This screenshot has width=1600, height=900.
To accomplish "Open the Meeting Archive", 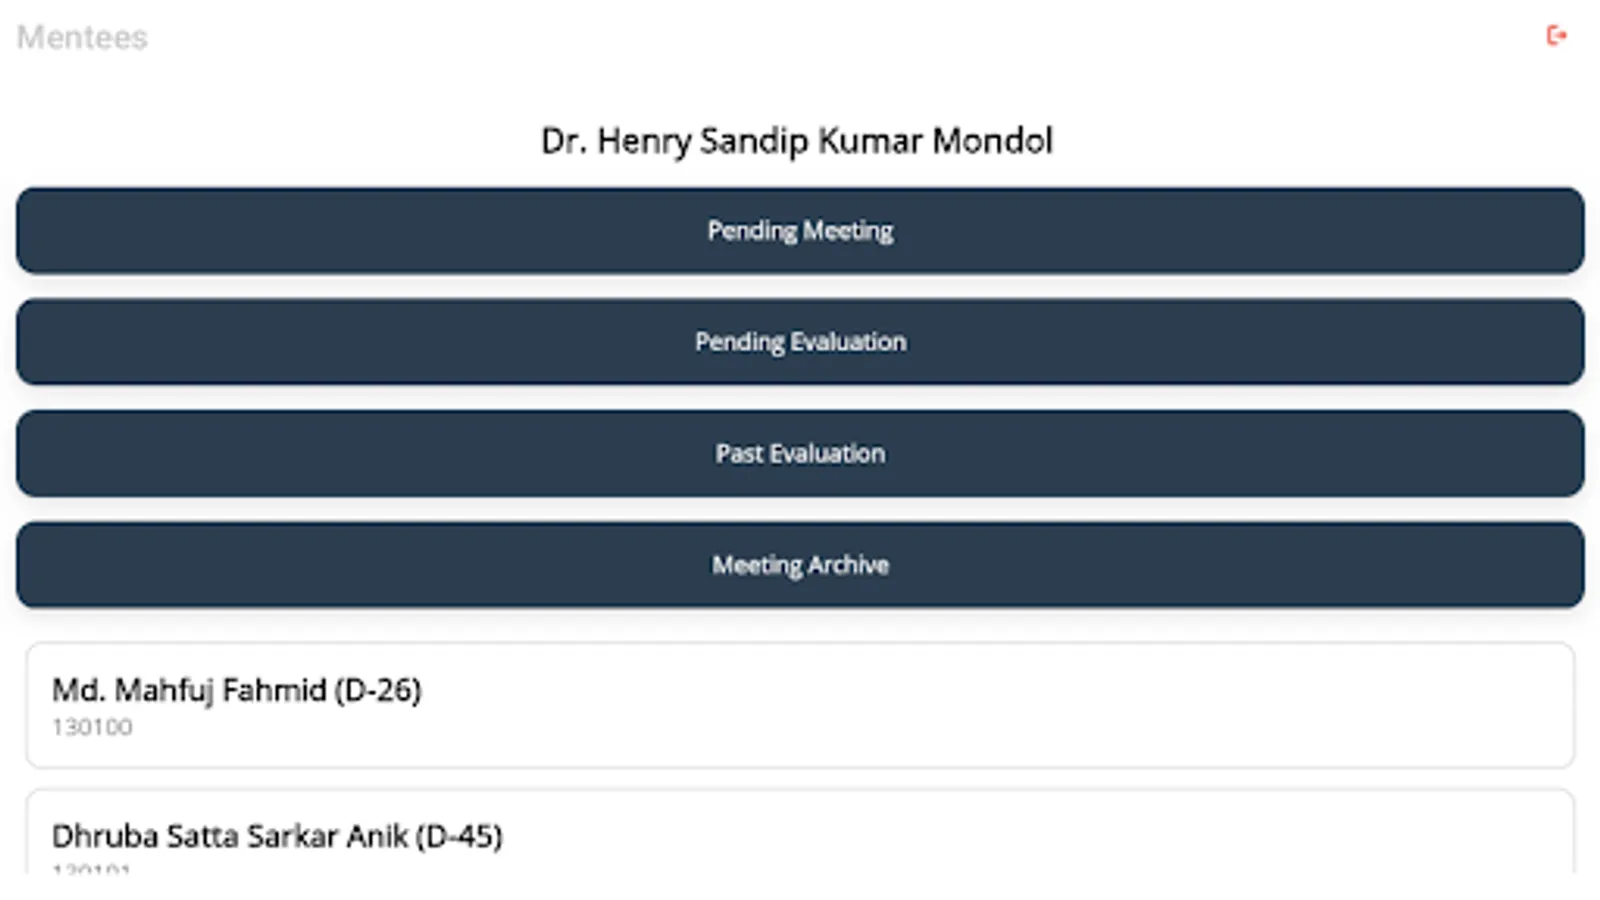I will click(x=800, y=565).
